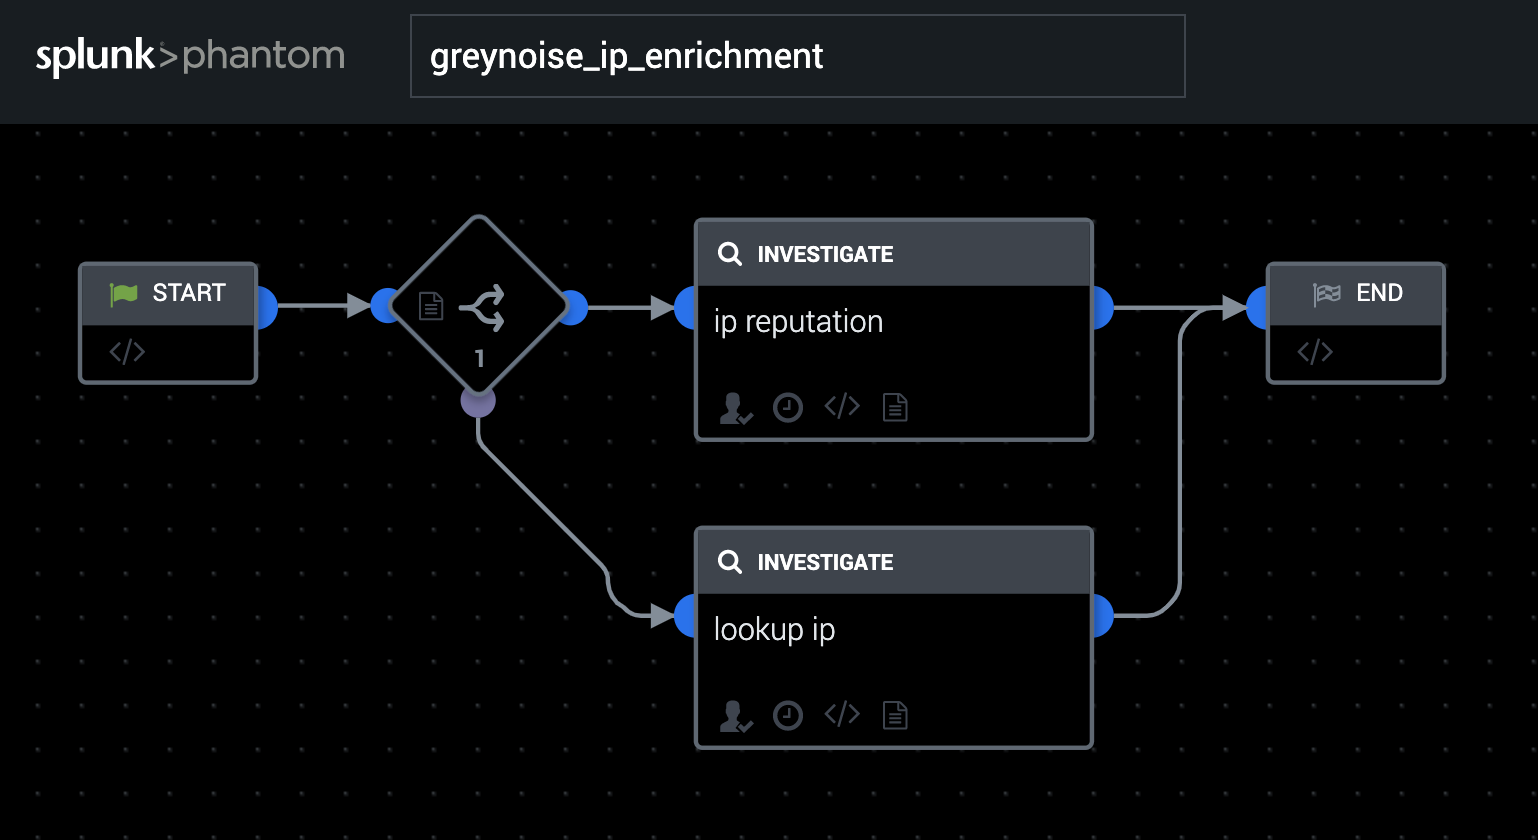The width and height of the screenshot is (1538, 840).
Task: Click the approver user icon in lookup ip
Action: click(x=735, y=716)
